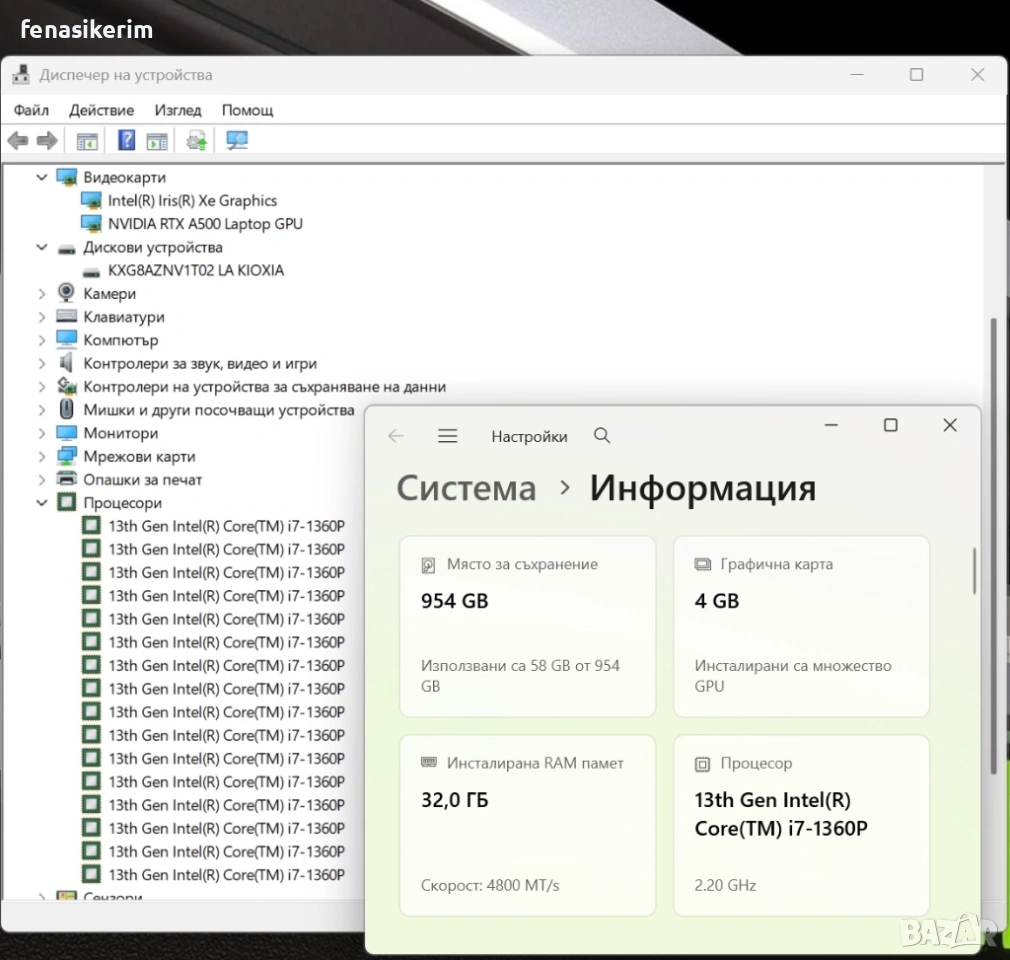Click the Система breadcrumb link

466,489
